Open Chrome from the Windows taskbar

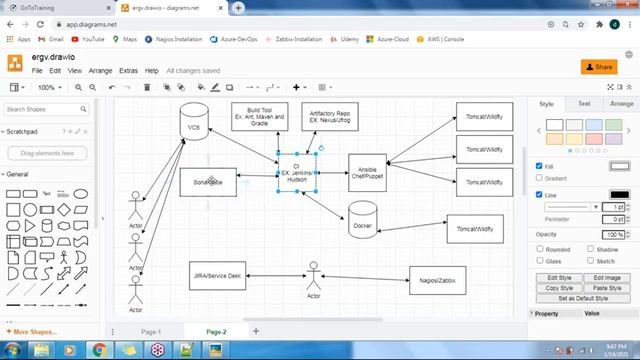(x=99, y=350)
